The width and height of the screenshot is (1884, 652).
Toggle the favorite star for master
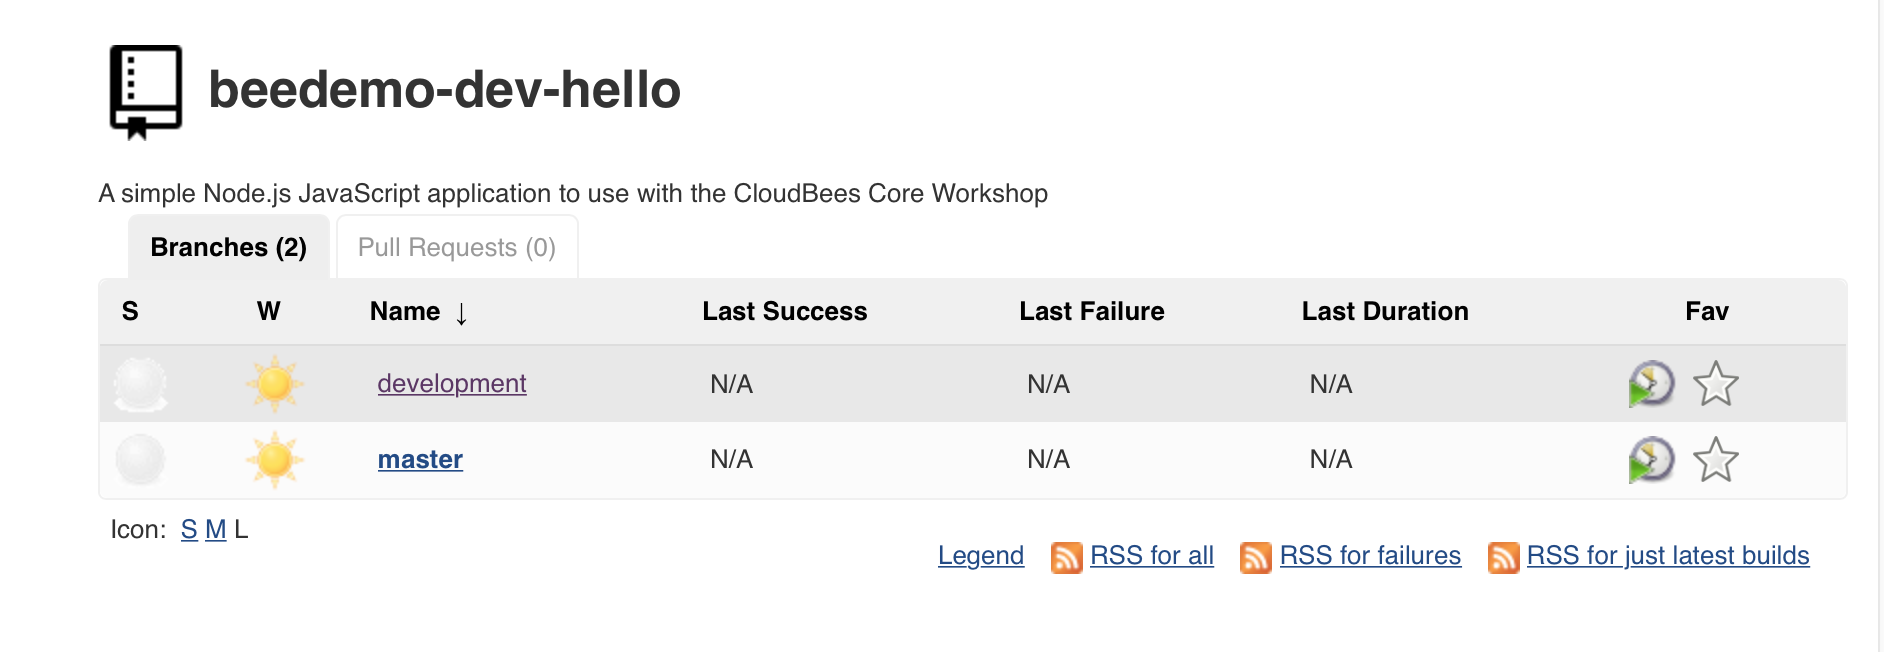click(1716, 460)
